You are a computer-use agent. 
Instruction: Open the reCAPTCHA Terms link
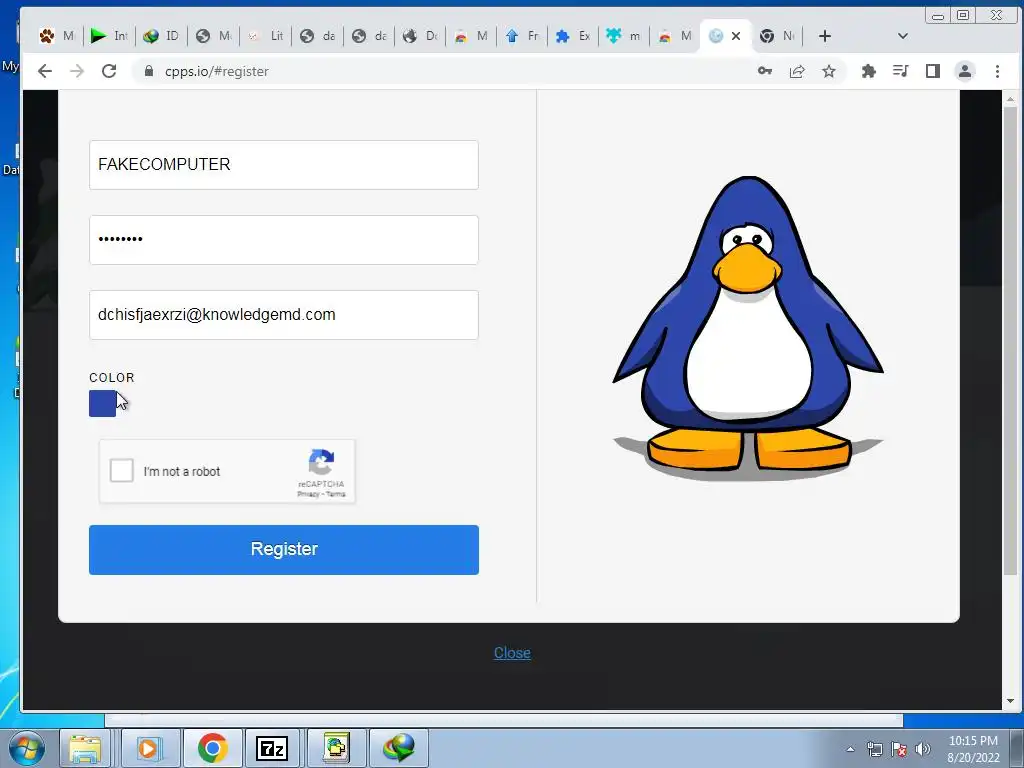click(x=336, y=494)
